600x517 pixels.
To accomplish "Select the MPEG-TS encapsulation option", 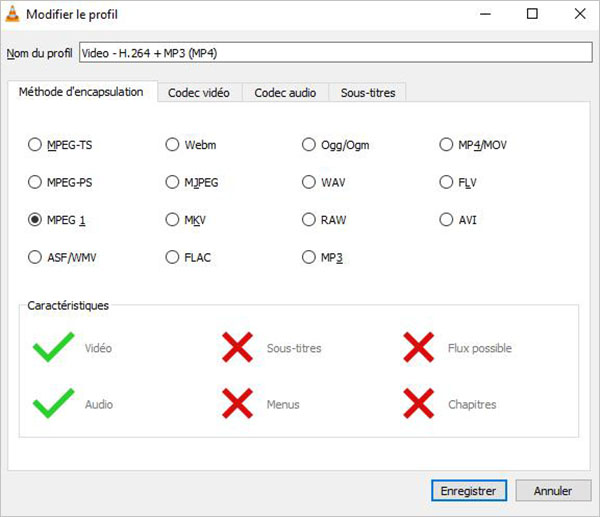I will 36,145.
